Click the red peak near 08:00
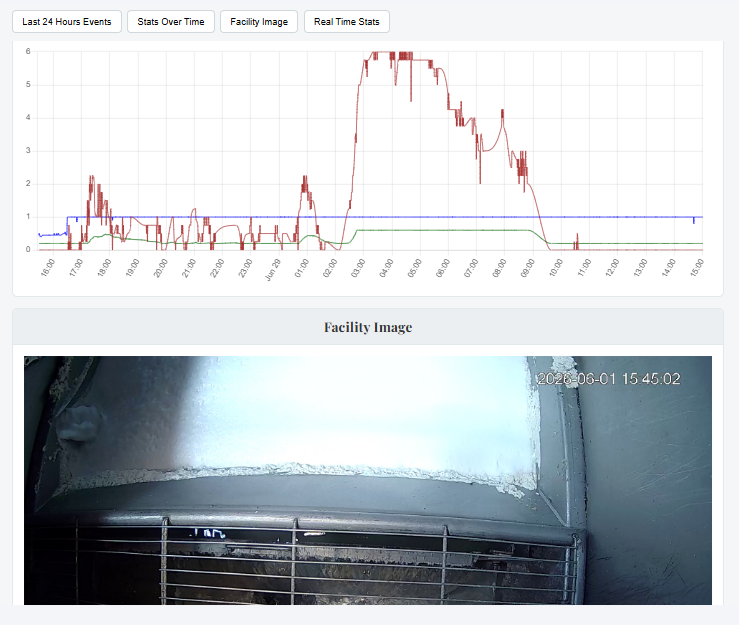This screenshot has height=626, width=740. pos(503,112)
